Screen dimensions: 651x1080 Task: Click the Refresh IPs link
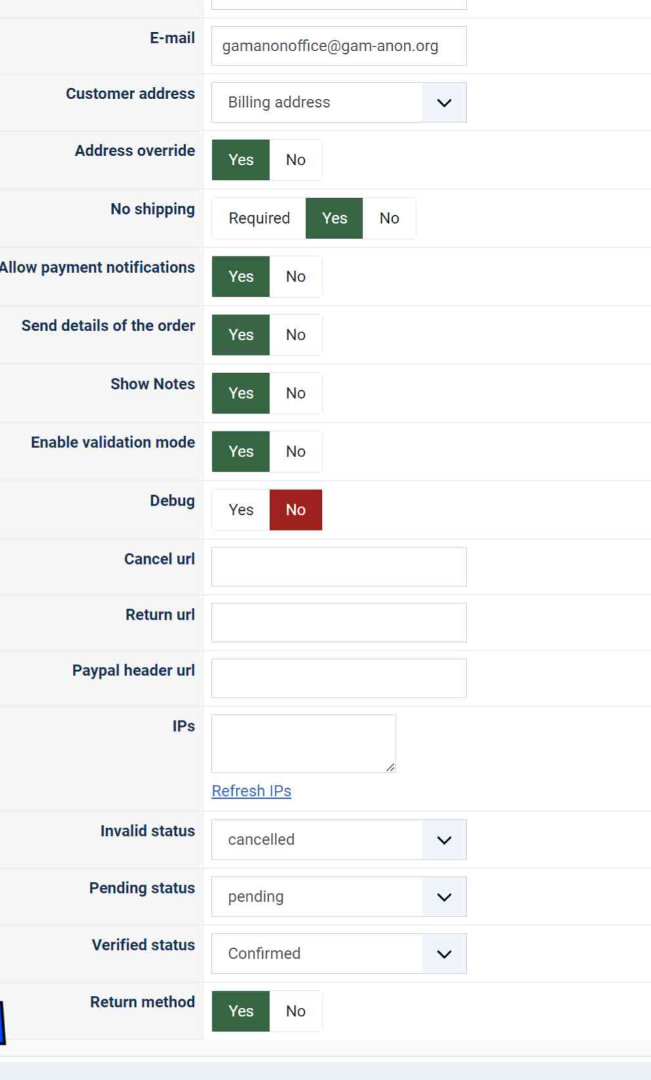[x=252, y=791]
